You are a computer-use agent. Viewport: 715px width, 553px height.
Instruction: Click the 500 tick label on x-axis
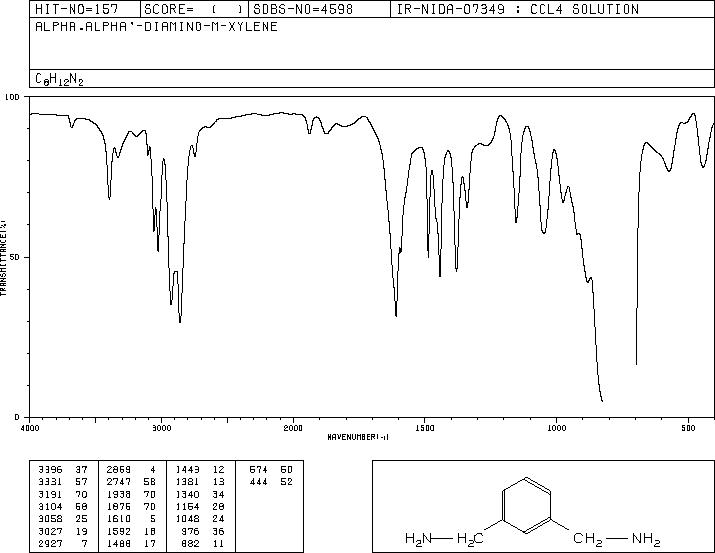(688, 428)
